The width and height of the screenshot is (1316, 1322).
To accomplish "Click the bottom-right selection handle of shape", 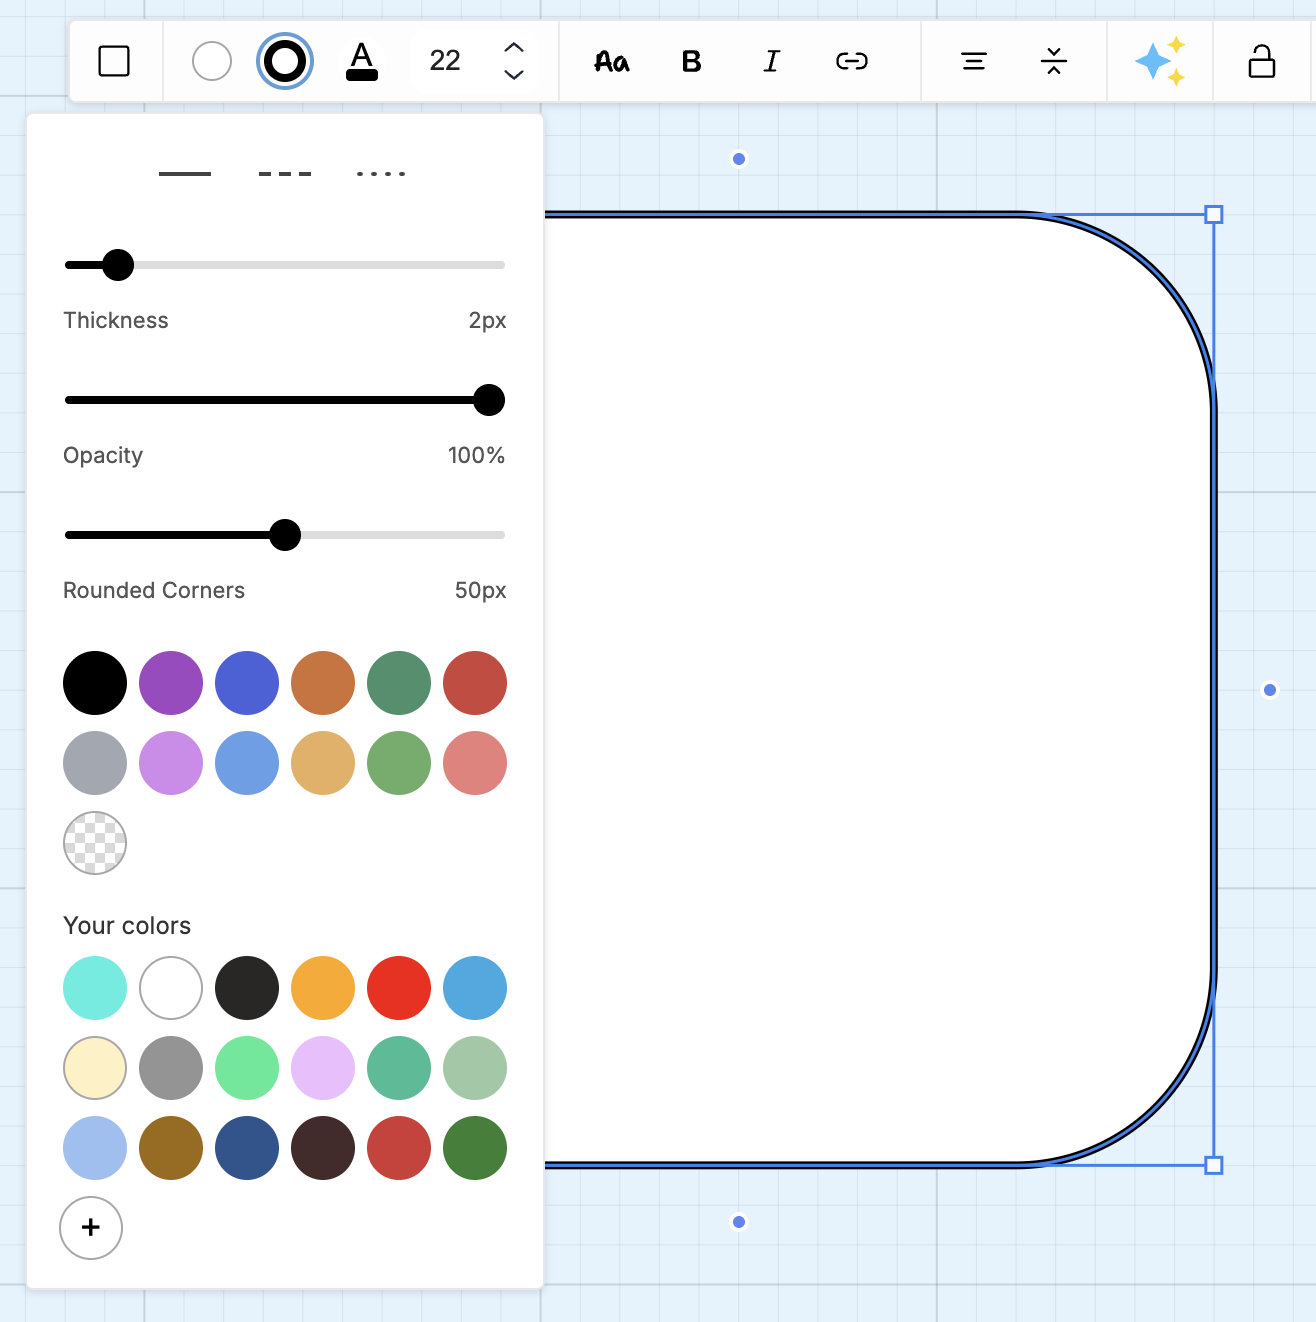I will 1214,1165.
